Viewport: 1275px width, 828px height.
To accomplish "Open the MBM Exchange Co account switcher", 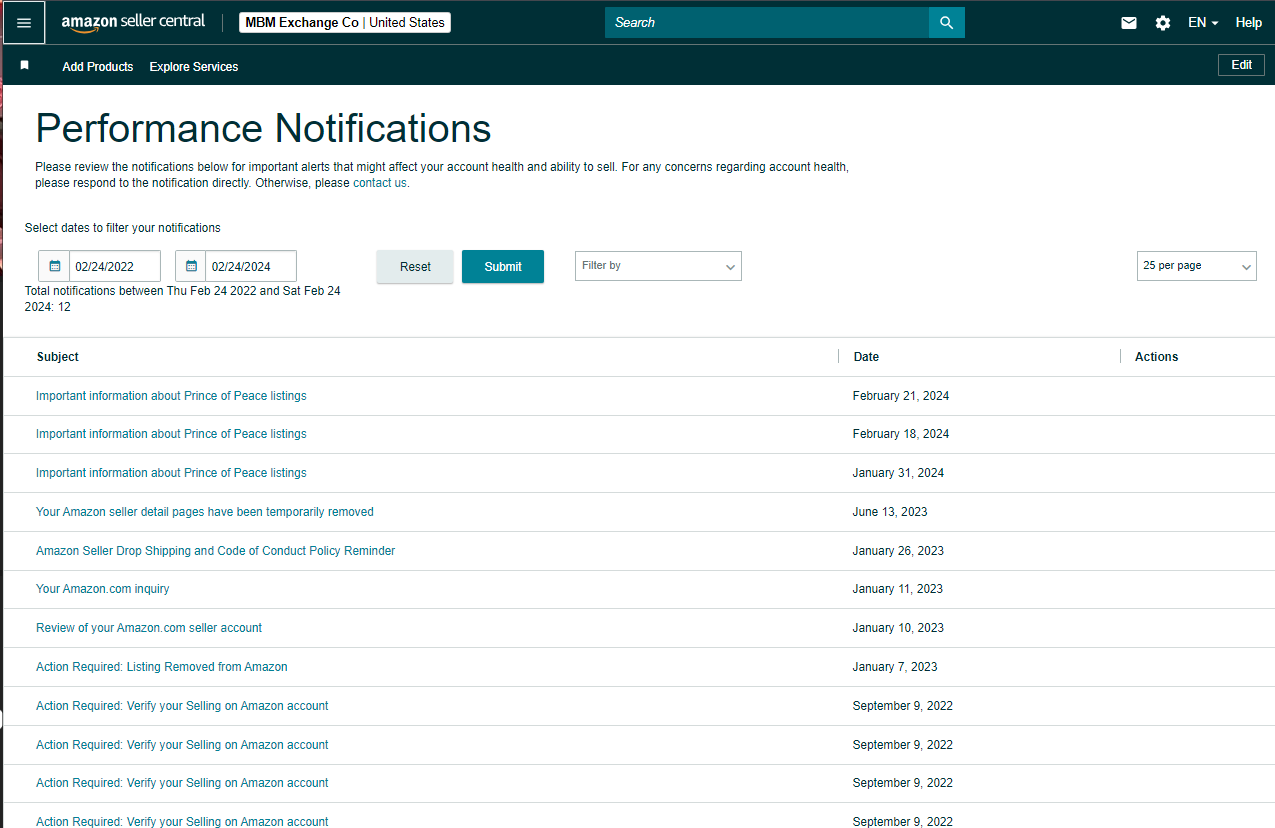I will coord(345,22).
